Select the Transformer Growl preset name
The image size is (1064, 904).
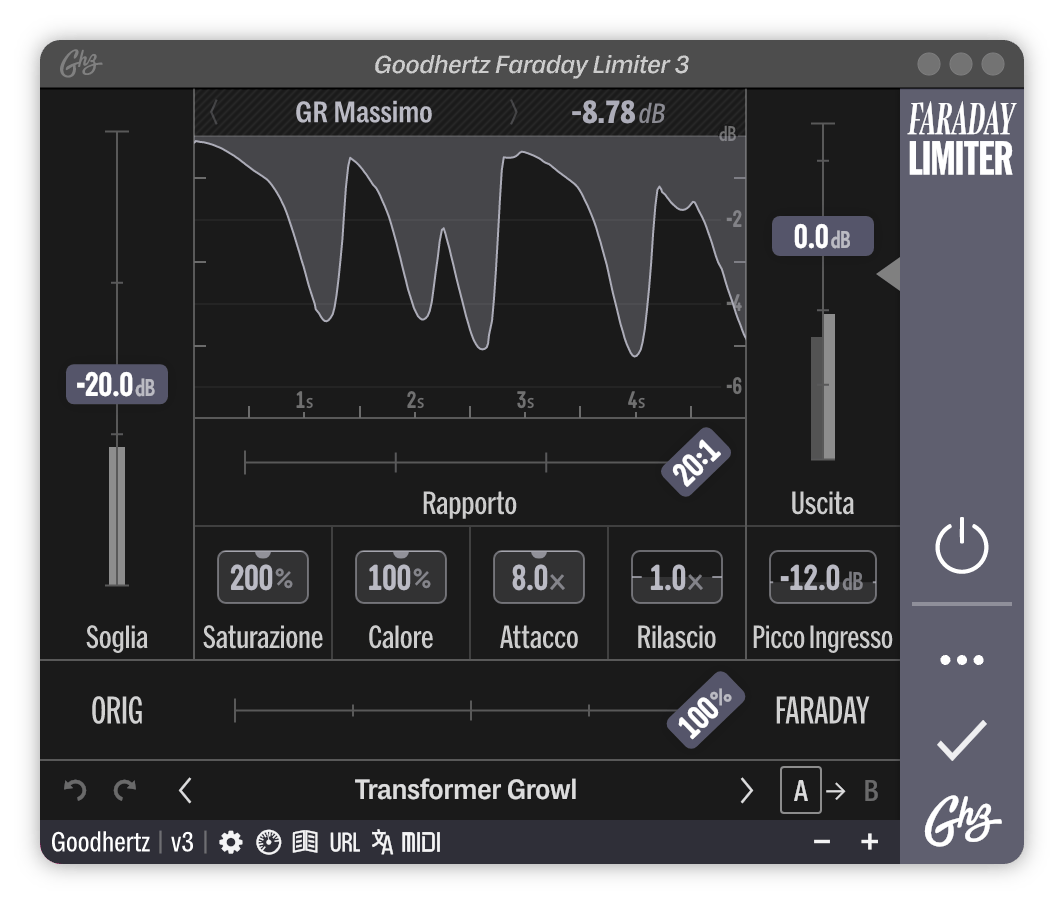[x=466, y=789]
